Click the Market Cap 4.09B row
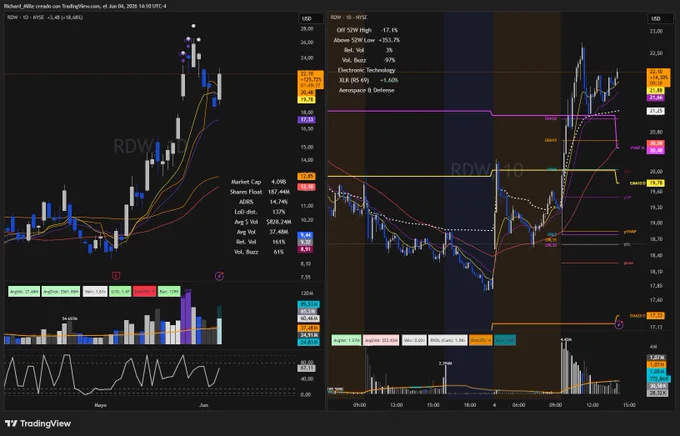 (x=258, y=182)
